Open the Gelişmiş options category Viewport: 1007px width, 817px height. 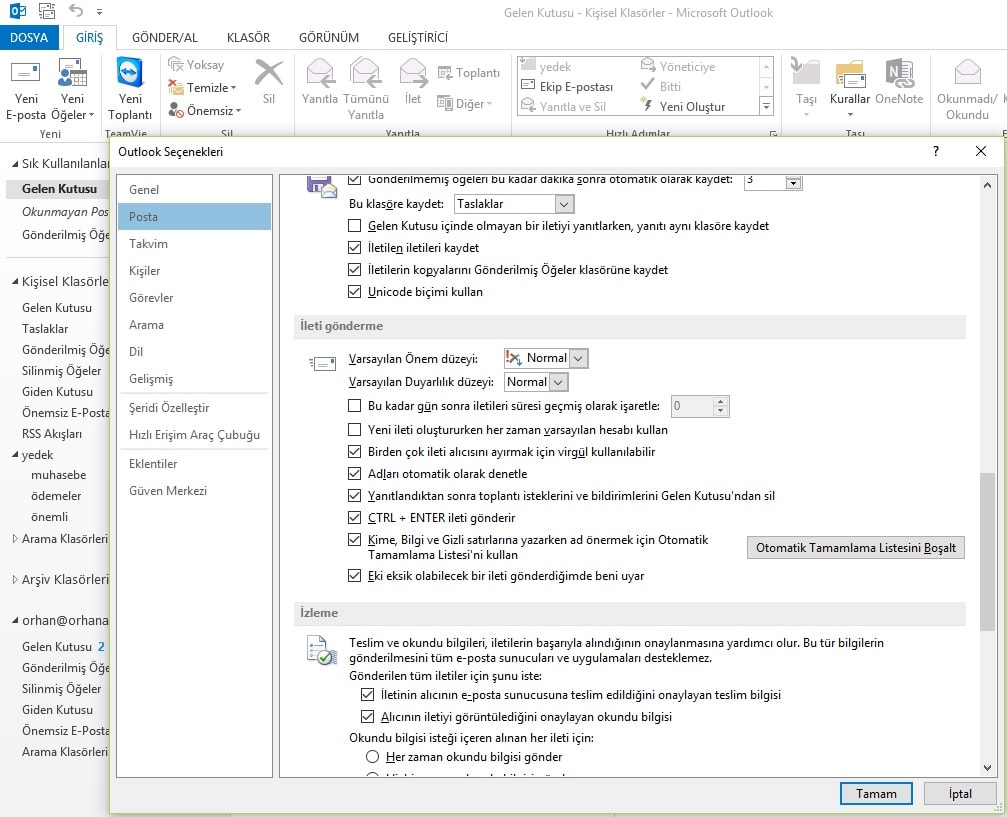tap(194, 379)
